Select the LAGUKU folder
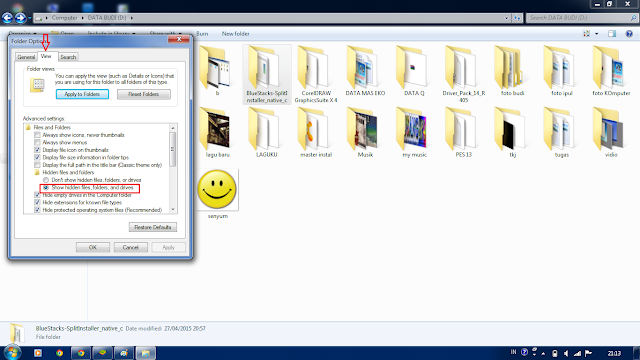This screenshot has width=640, height=360. tap(267, 133)
